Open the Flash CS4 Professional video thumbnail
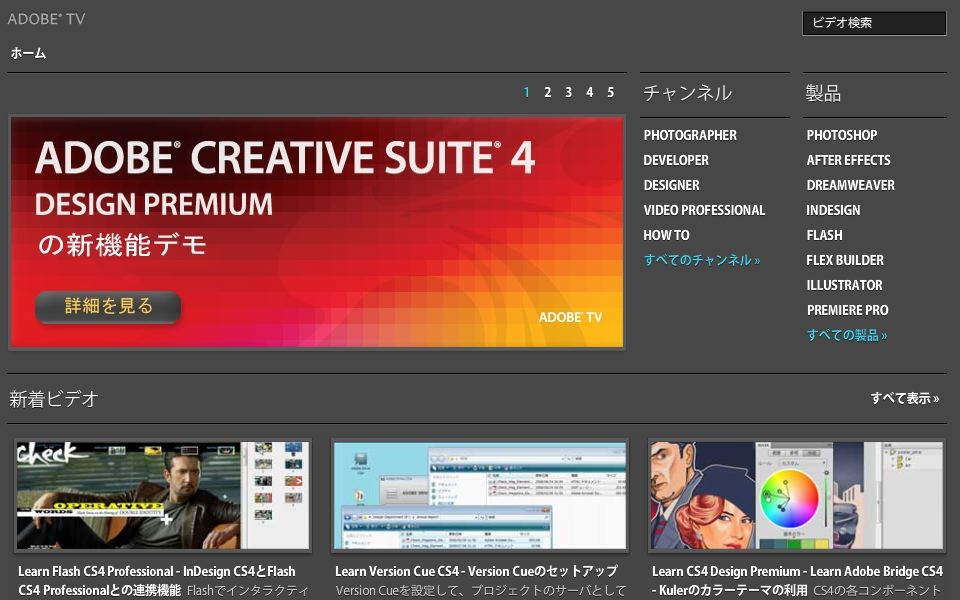The image size is (960, 600). tap(163, 495)
